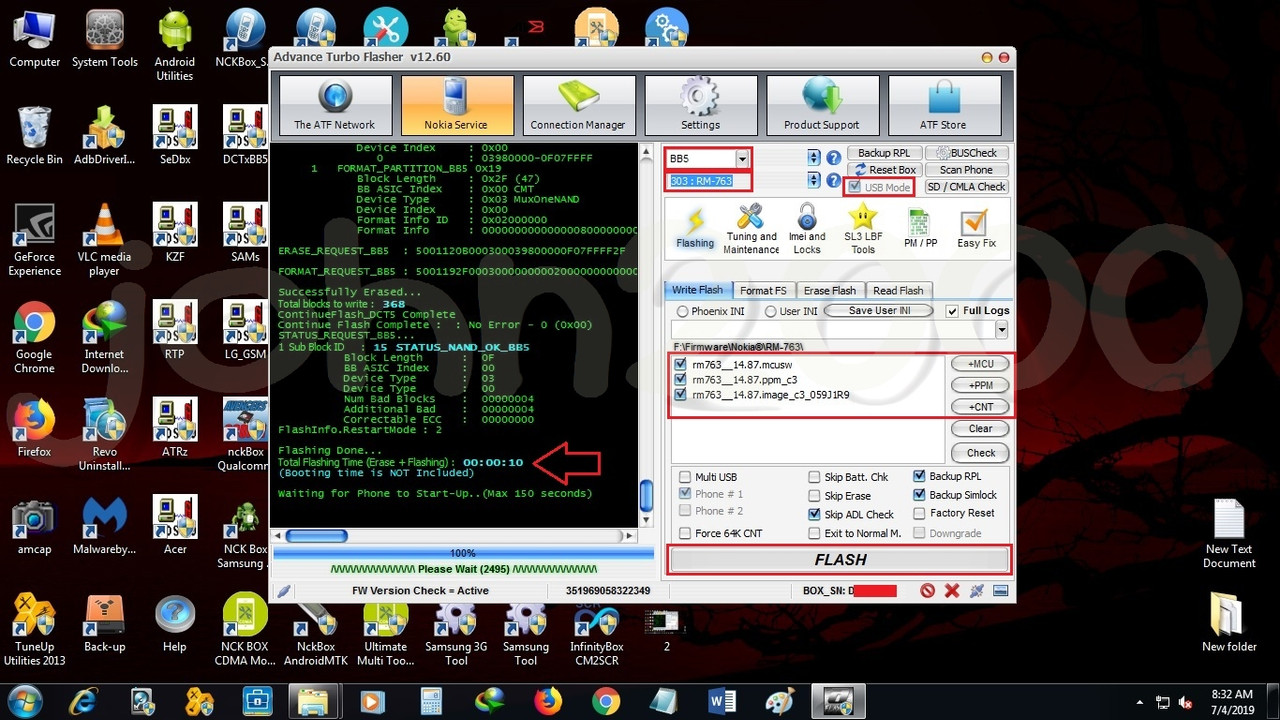Click the Save User INI button
The image size is (1280, 720).
coord(879,311)
